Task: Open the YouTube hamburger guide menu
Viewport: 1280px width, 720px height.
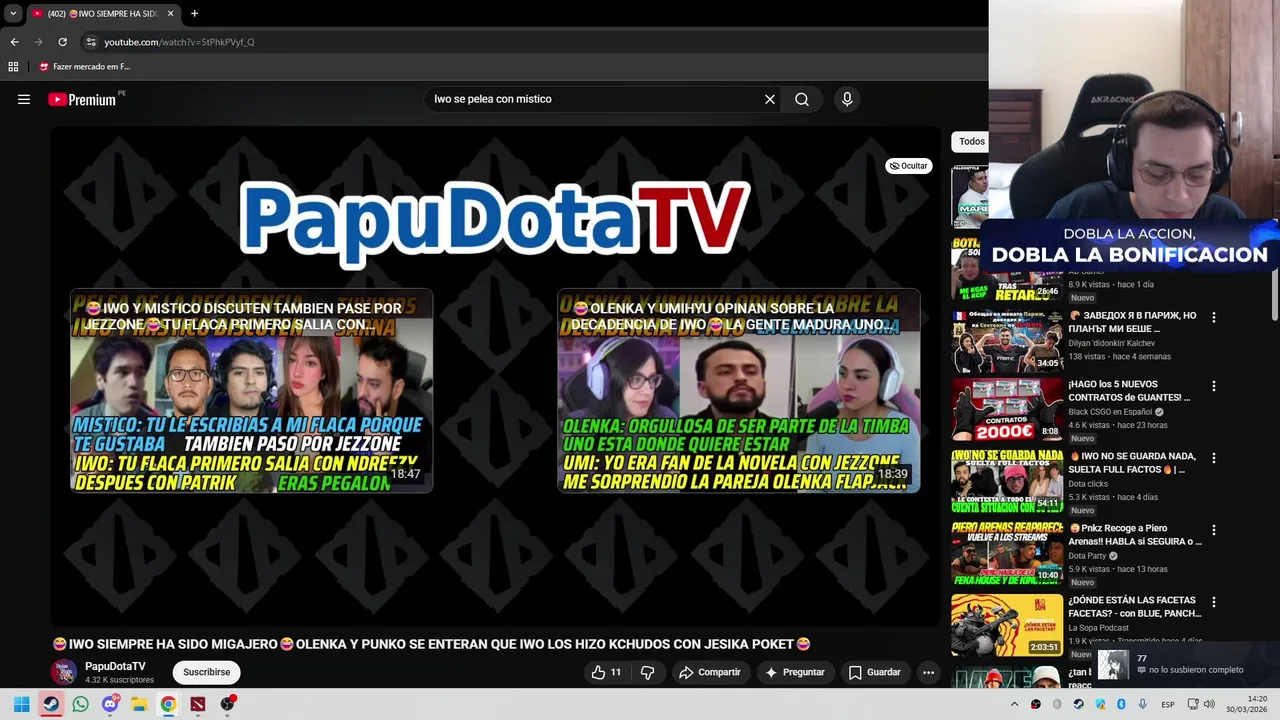Action: pyautogui.click(x=24, y=99)
